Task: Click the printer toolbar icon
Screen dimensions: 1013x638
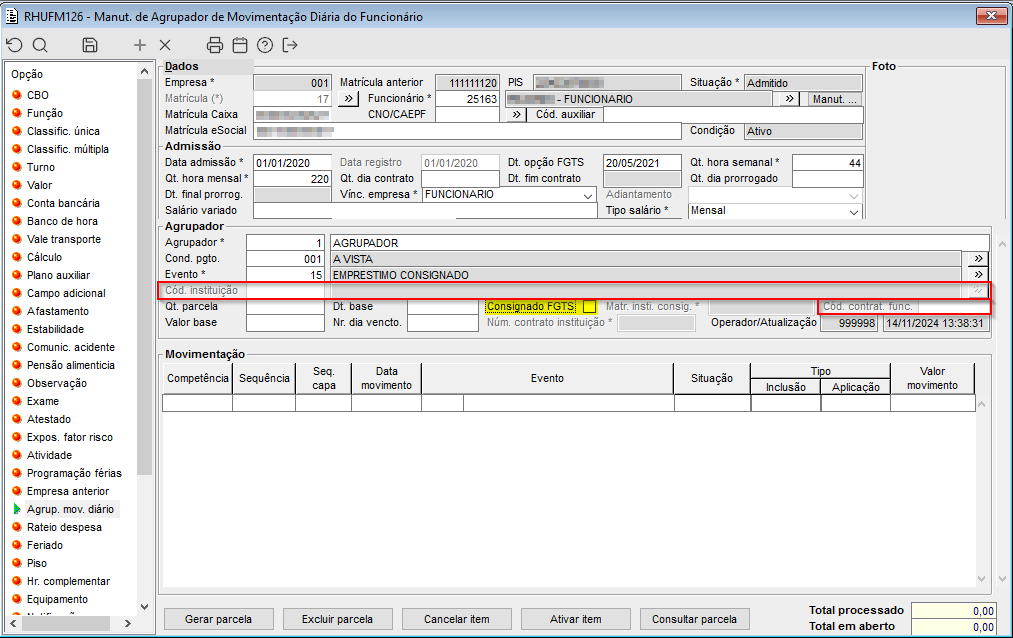Action: 214,45
